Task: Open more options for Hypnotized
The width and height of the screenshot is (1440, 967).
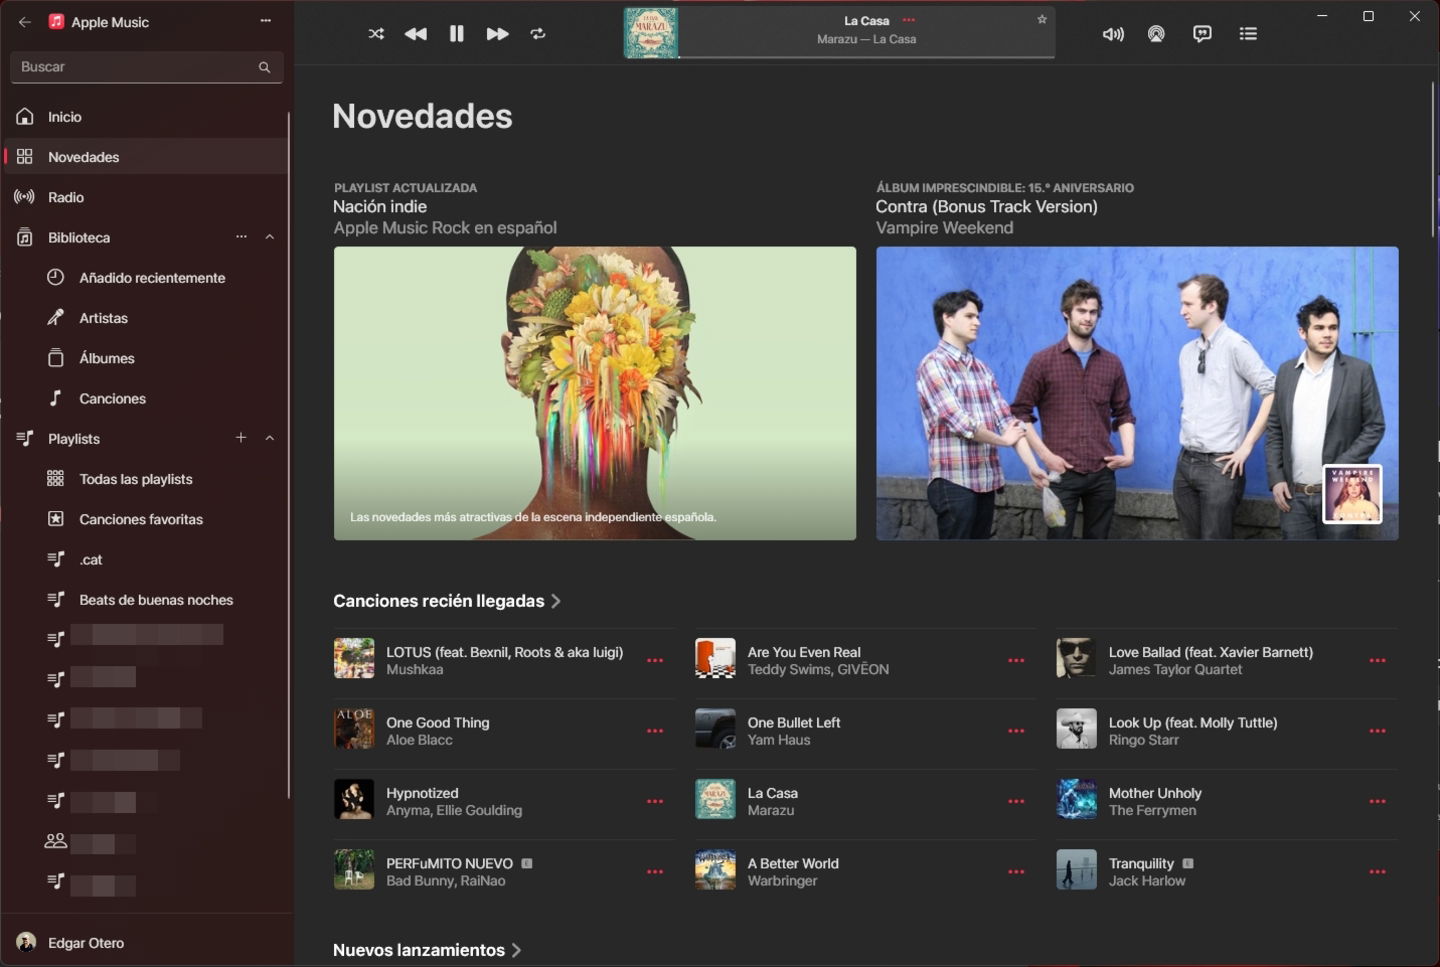Action: coord(655,801)
